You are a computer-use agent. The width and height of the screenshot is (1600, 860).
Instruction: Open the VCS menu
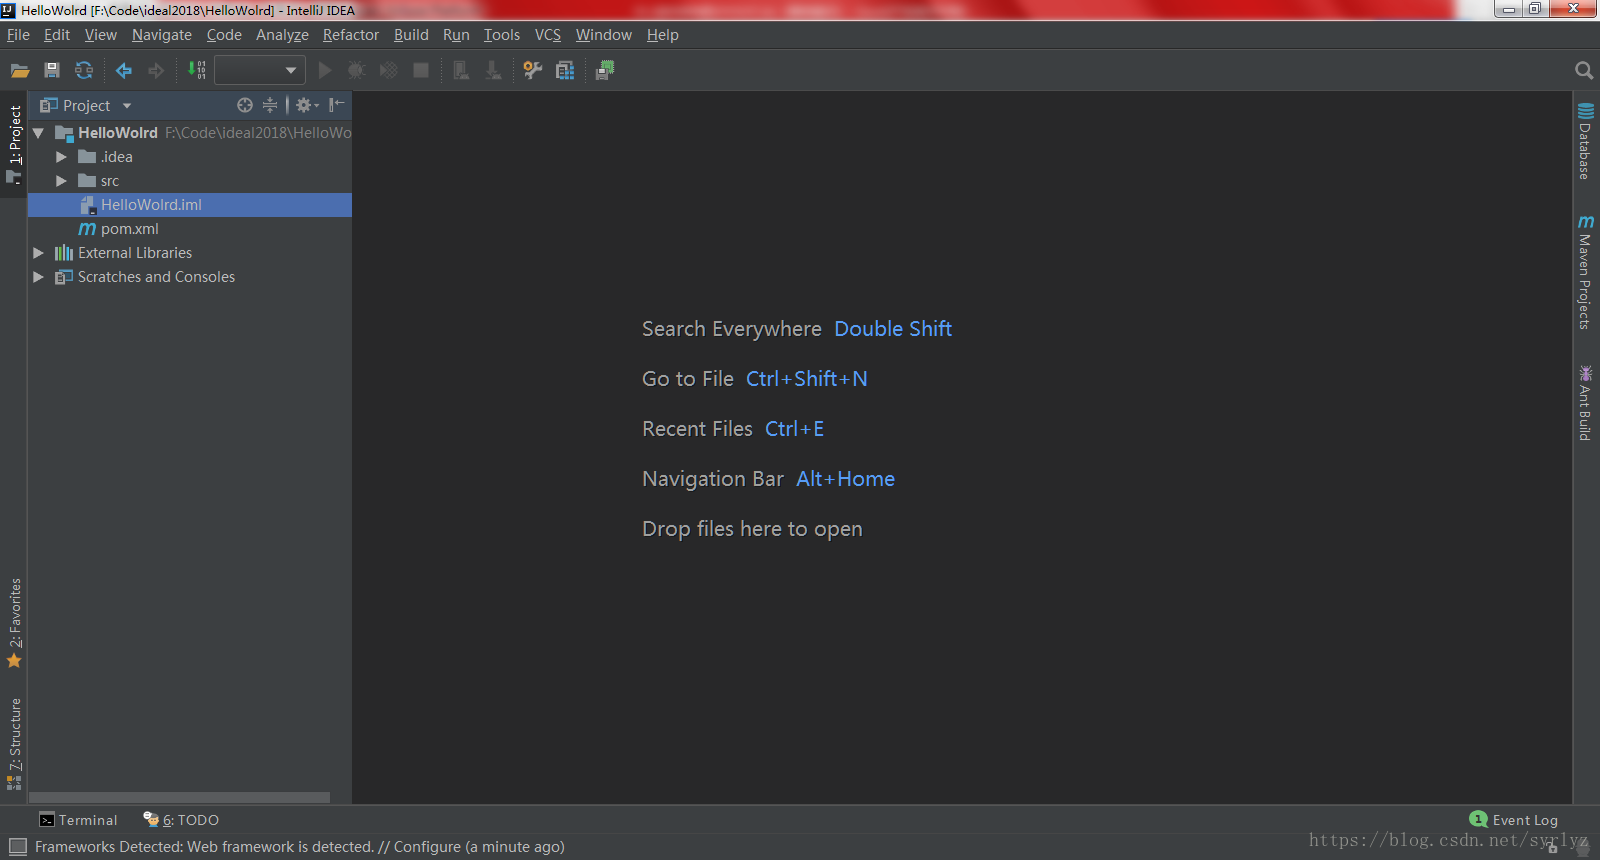tap(548, 35)
